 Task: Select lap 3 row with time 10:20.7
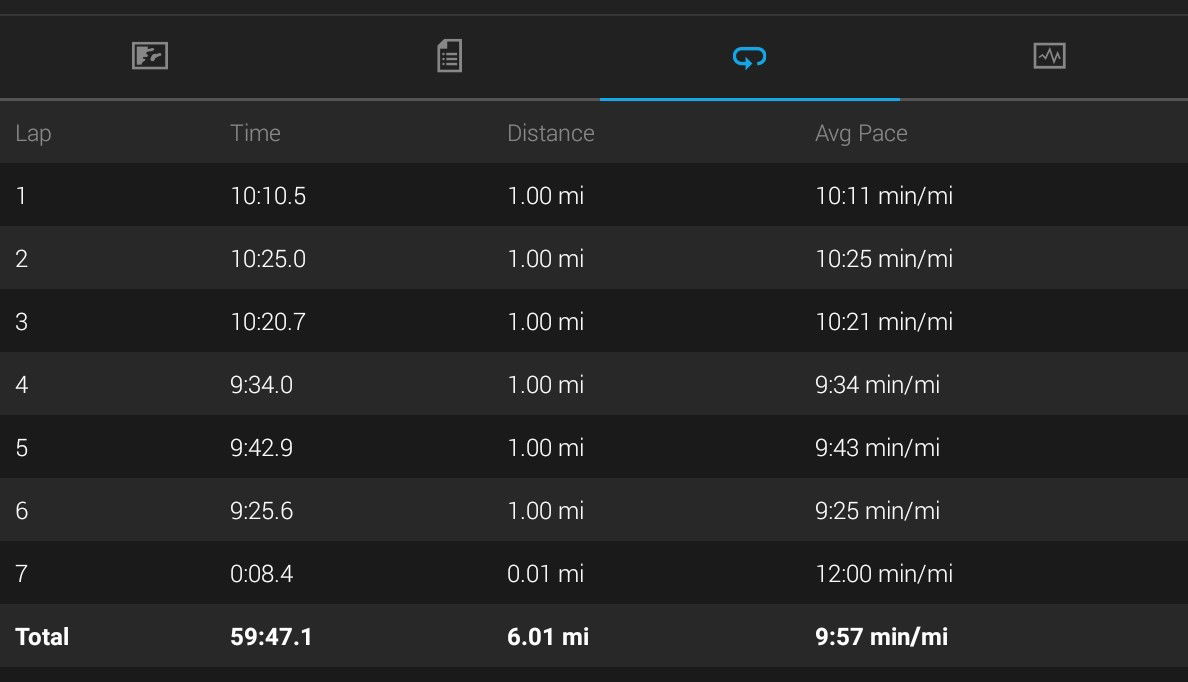[x=594, y=321]
